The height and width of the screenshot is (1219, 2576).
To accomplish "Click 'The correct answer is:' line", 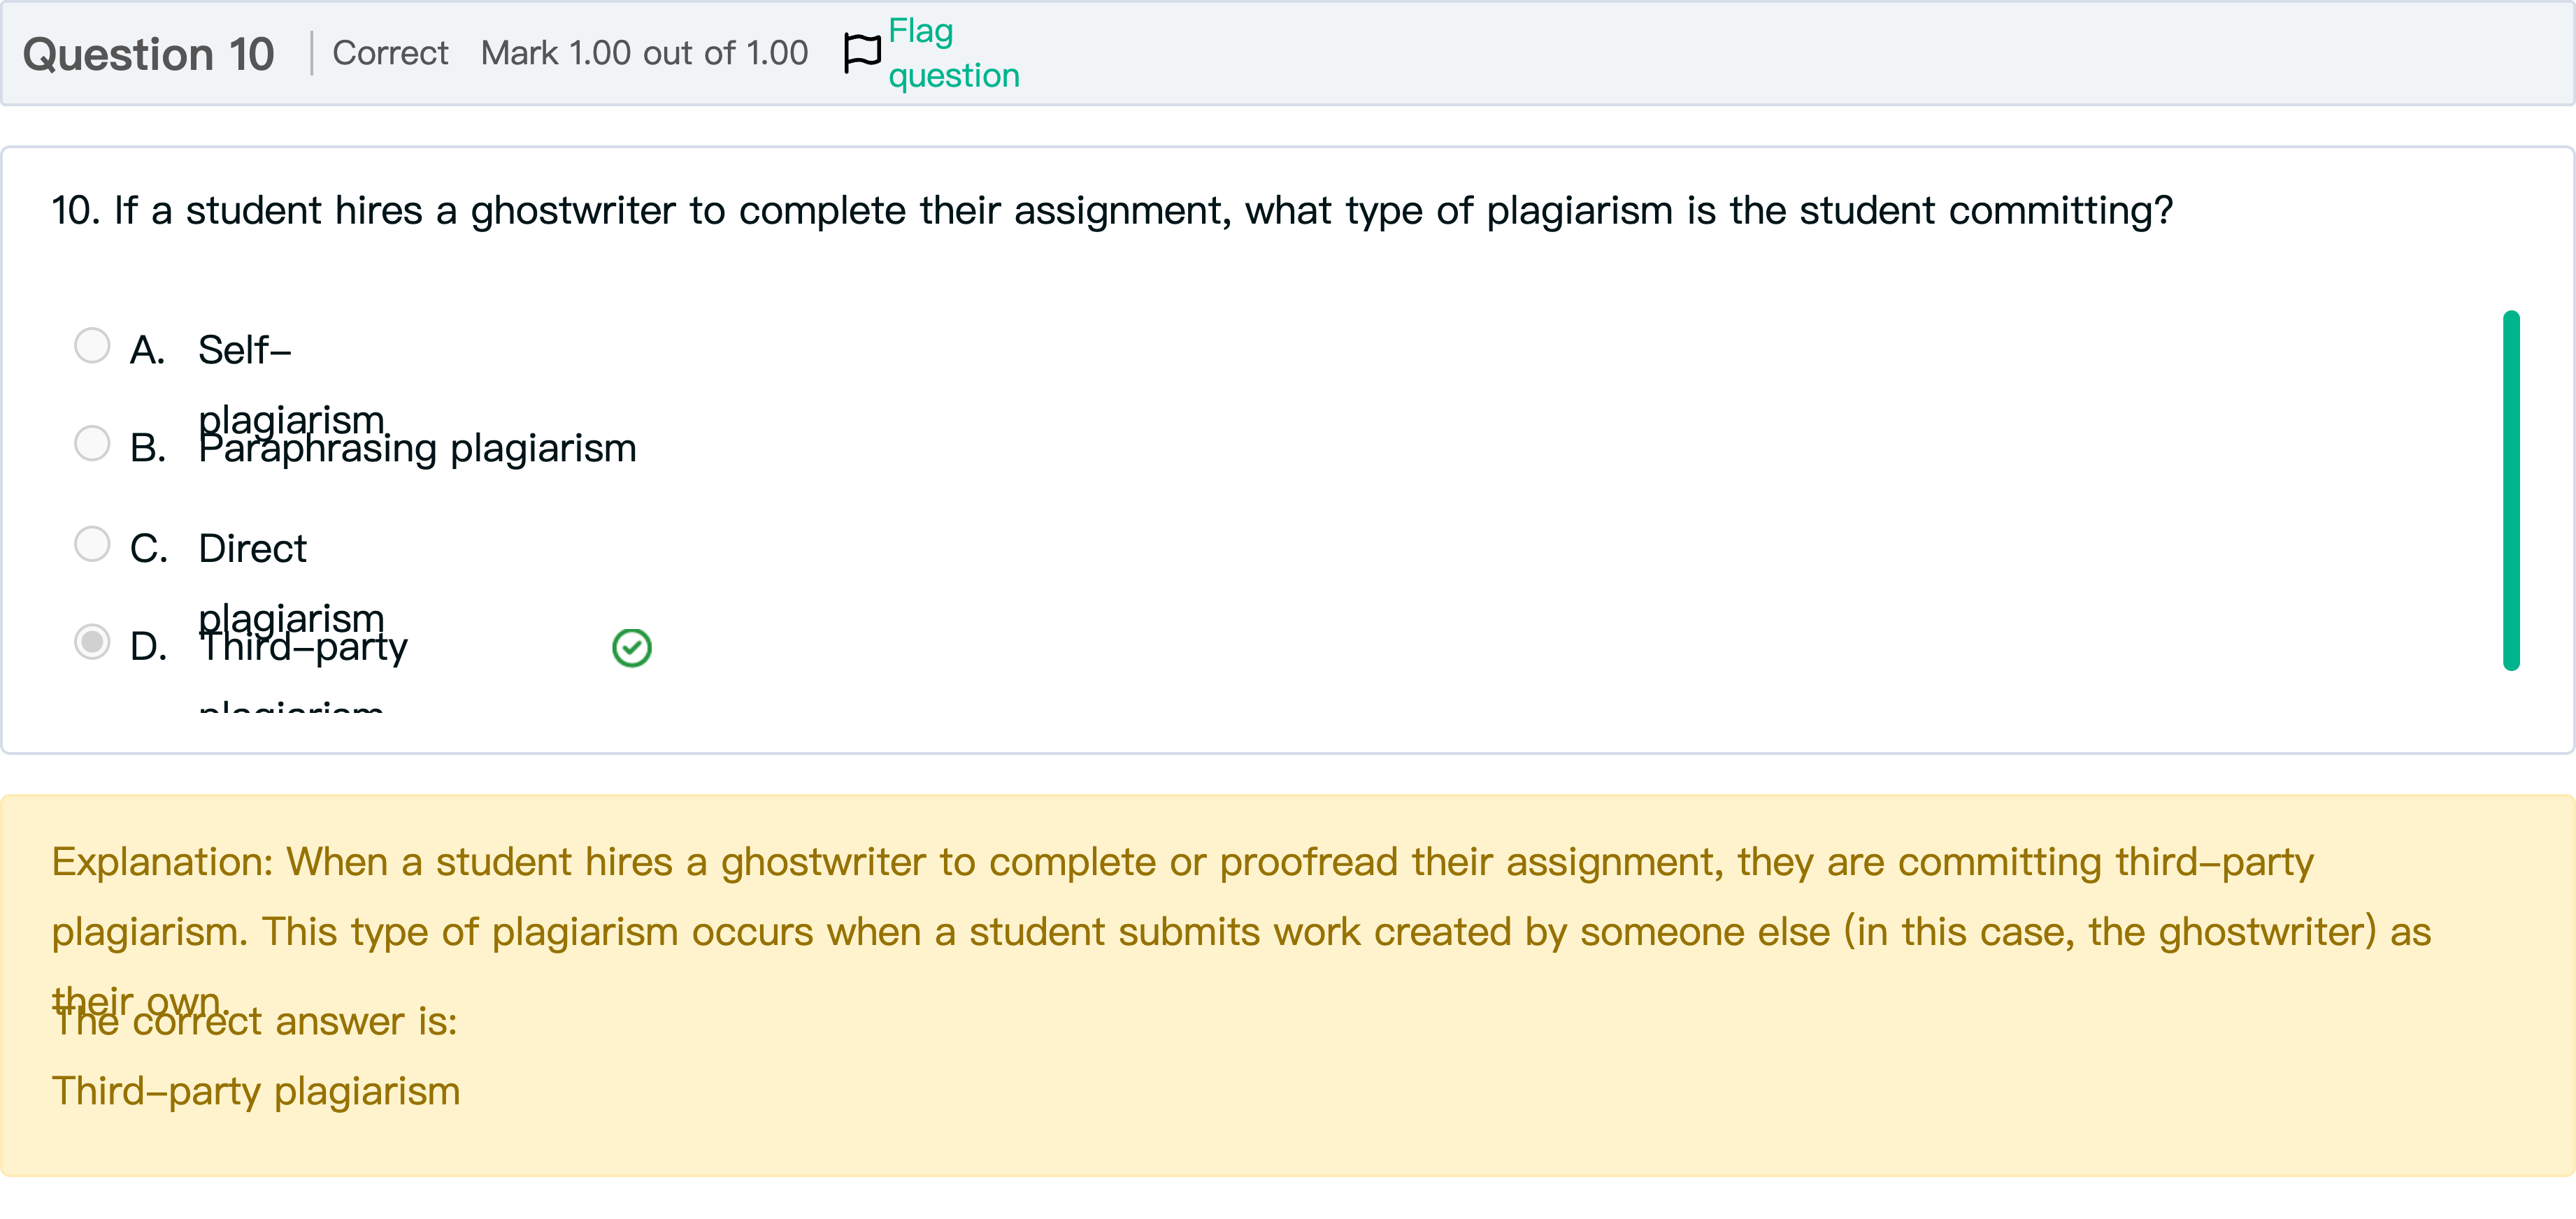I will (x=256, y=1022).
